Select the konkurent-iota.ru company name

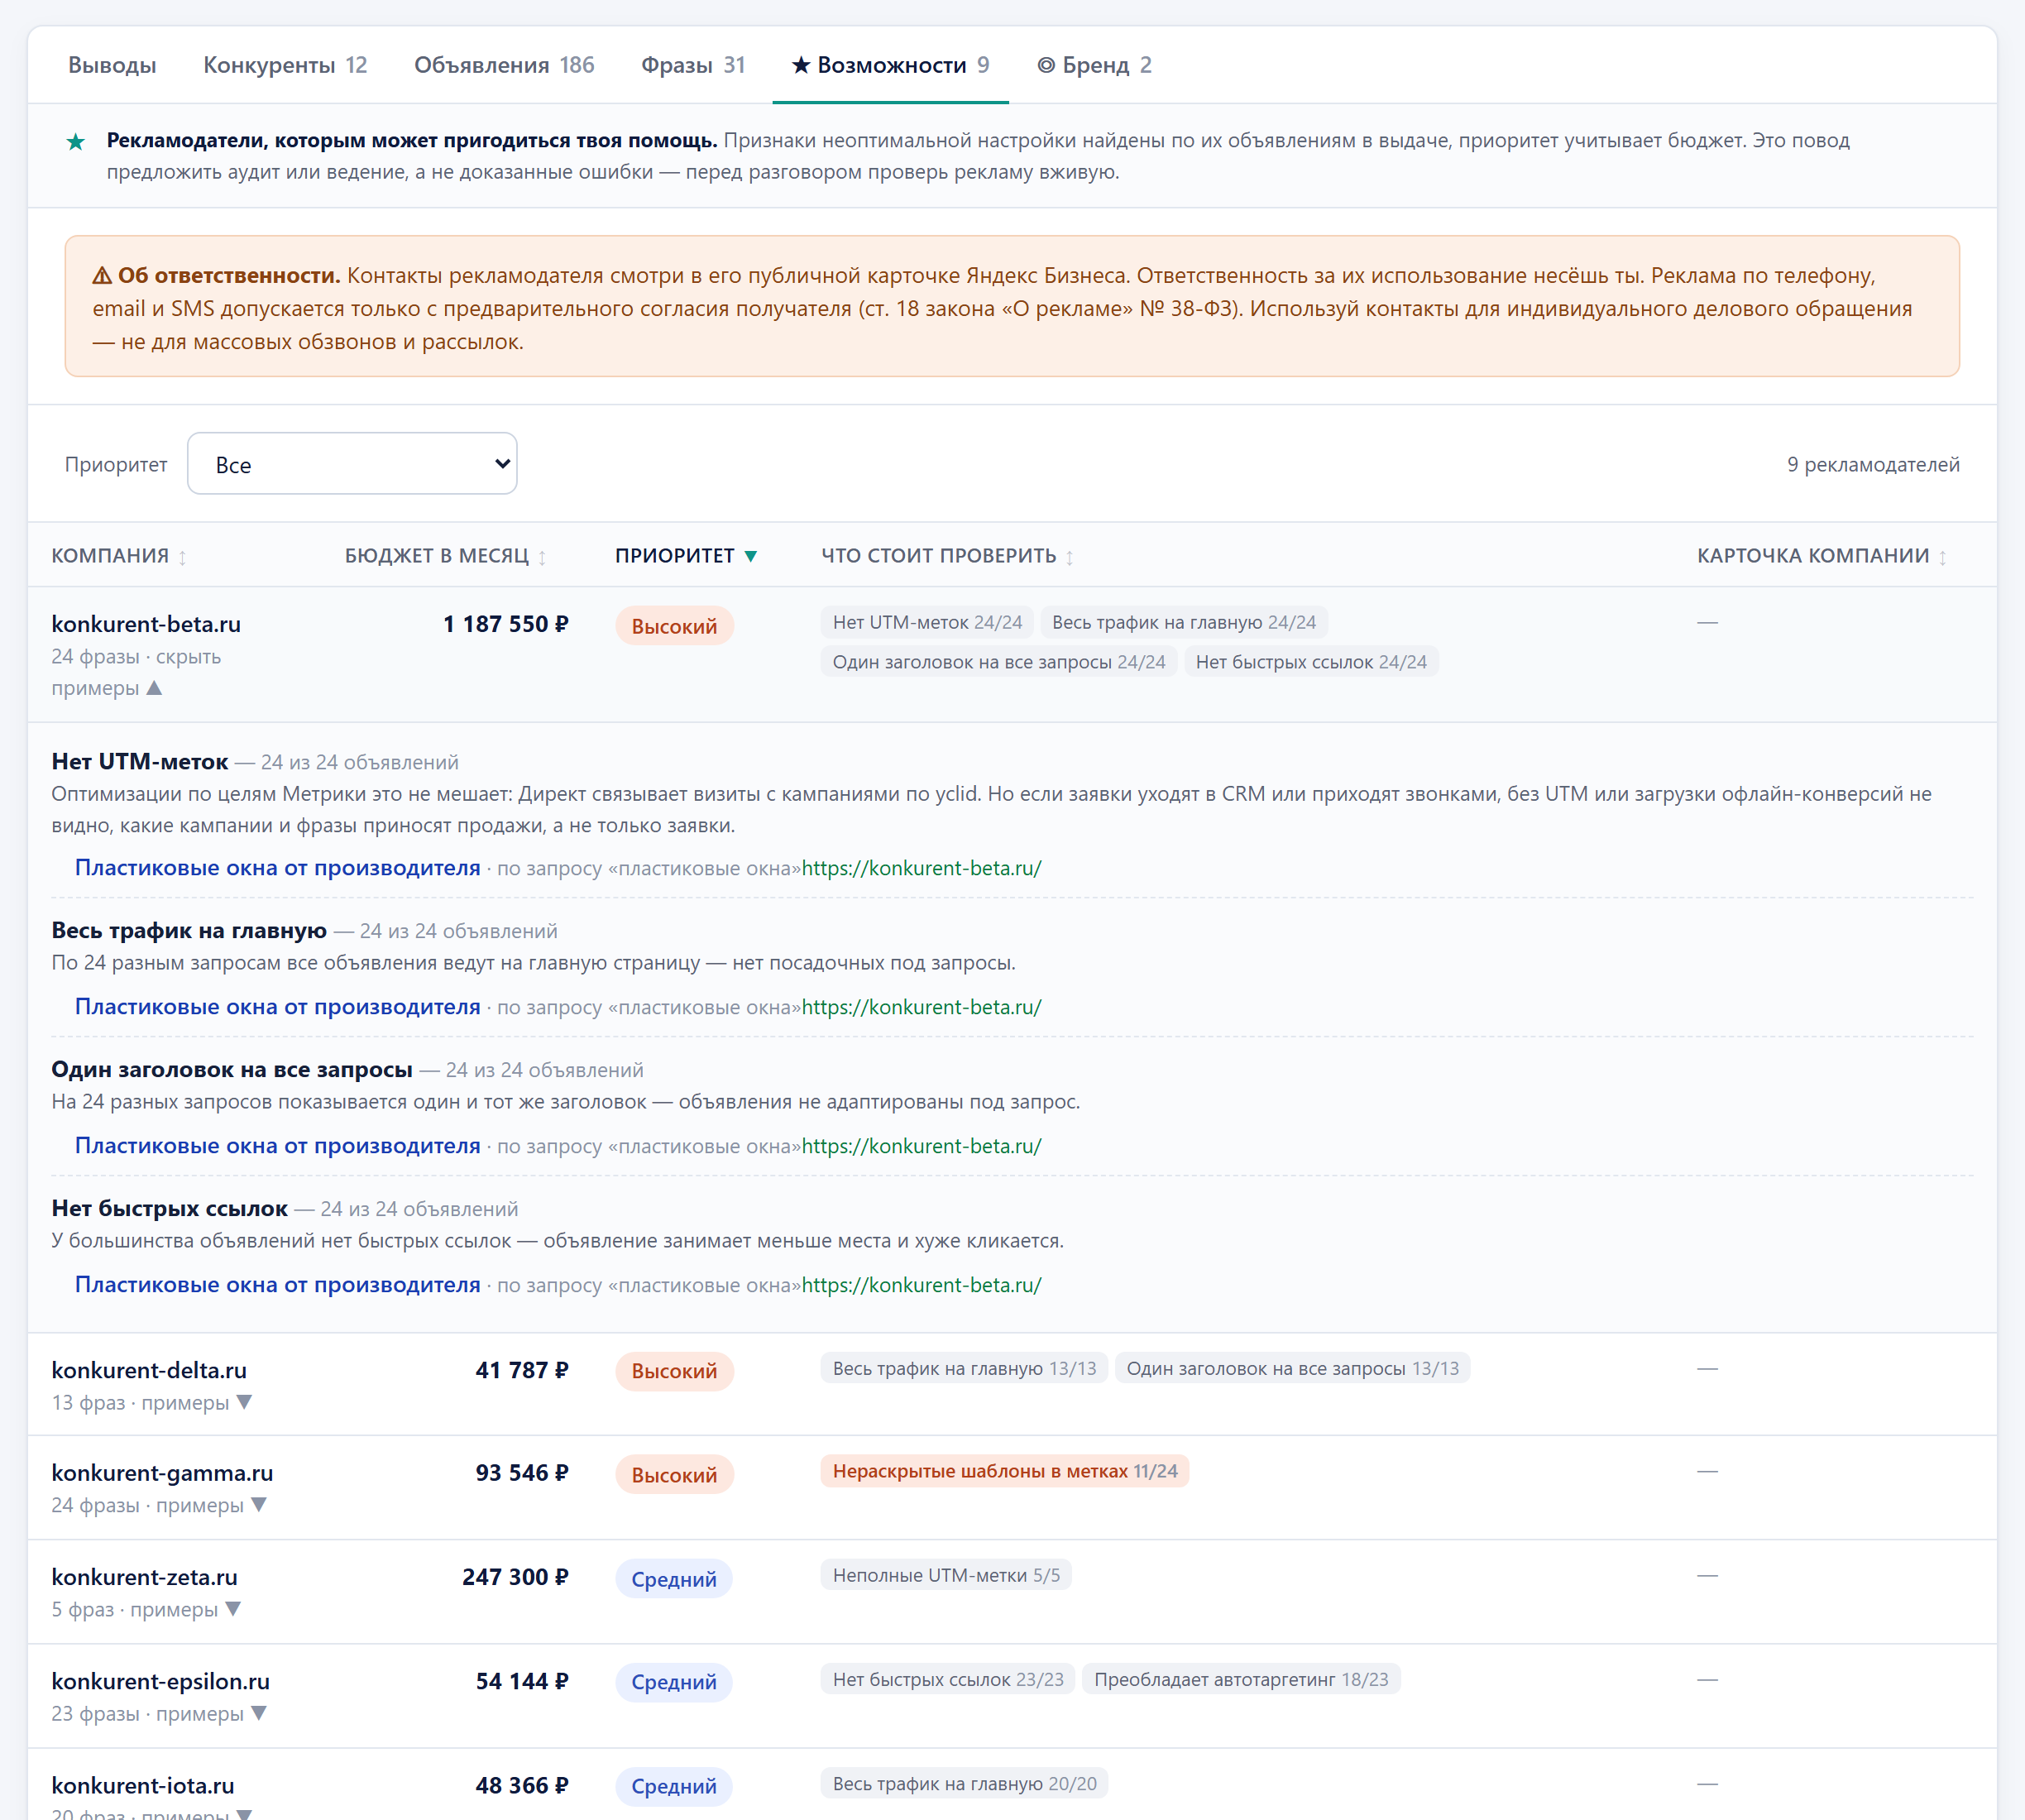[x=143, y=1785]
